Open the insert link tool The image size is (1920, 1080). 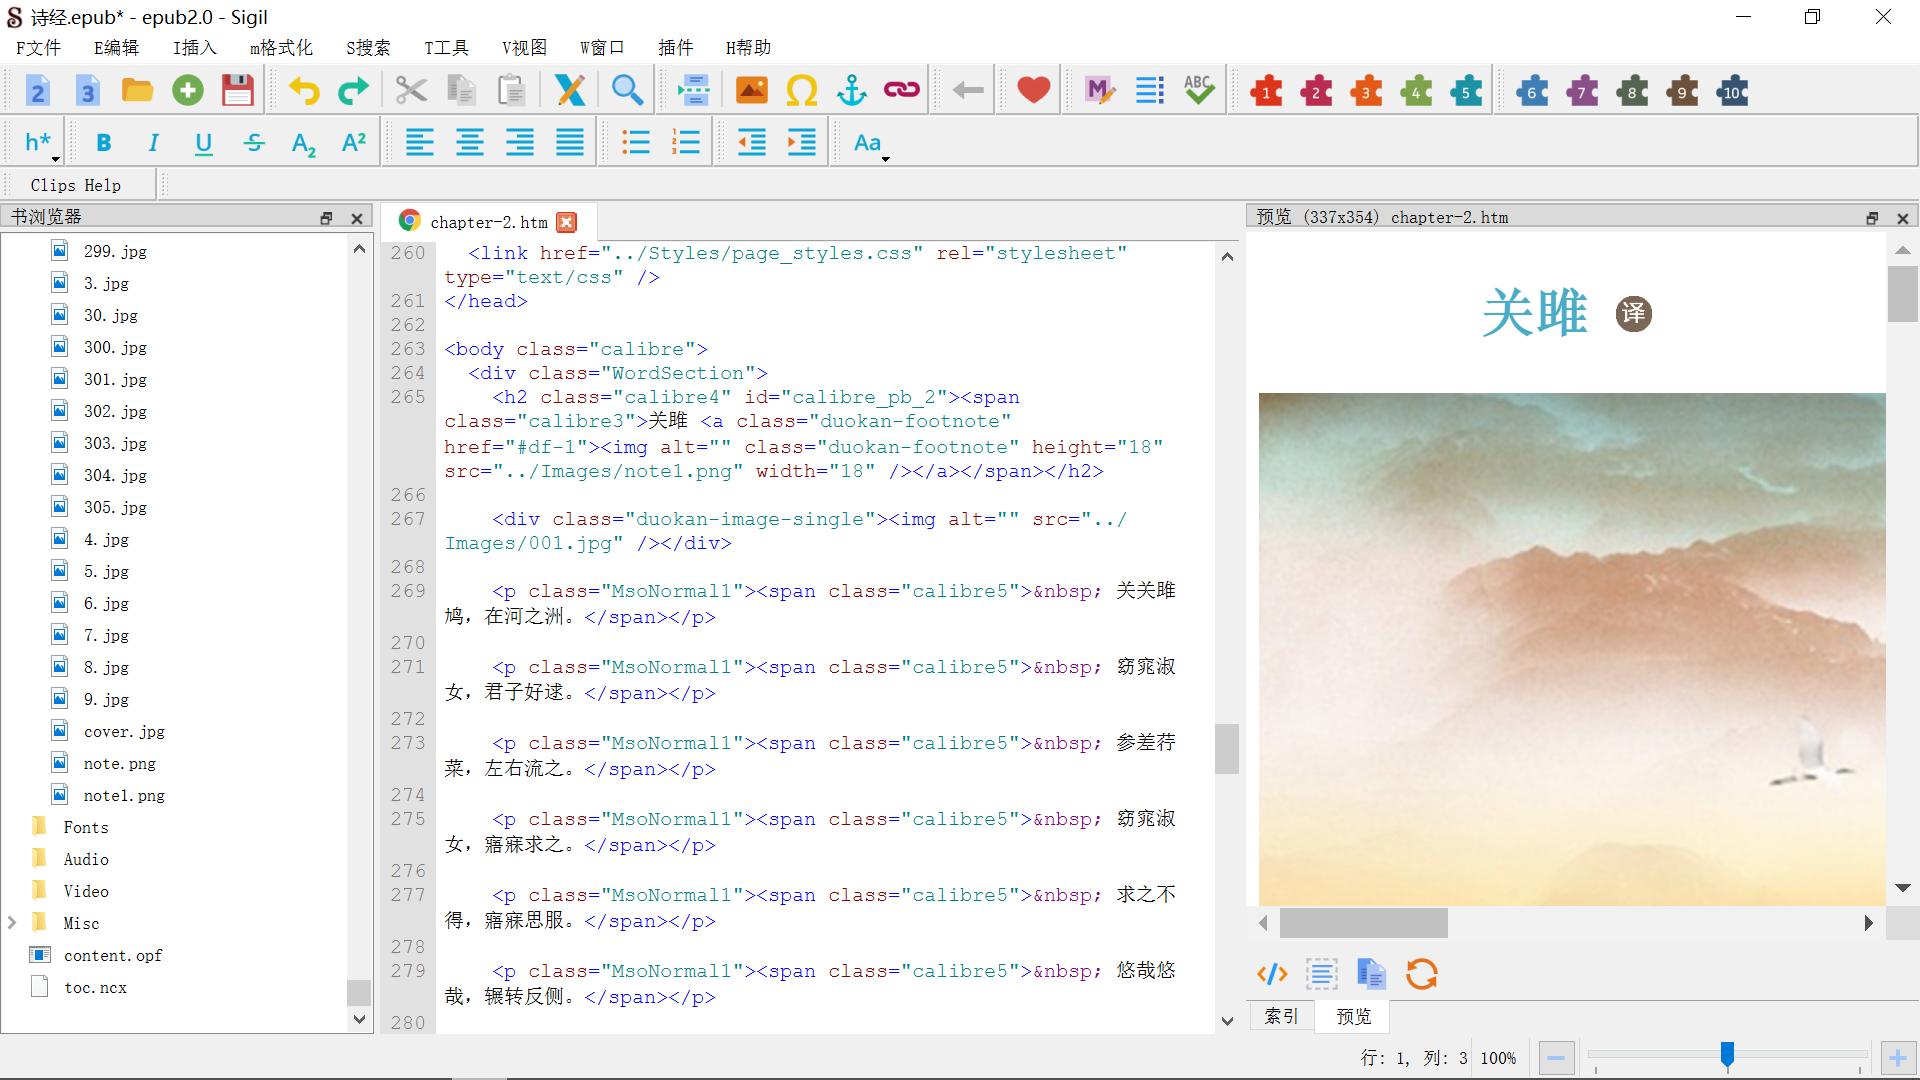tap(900, 90)
